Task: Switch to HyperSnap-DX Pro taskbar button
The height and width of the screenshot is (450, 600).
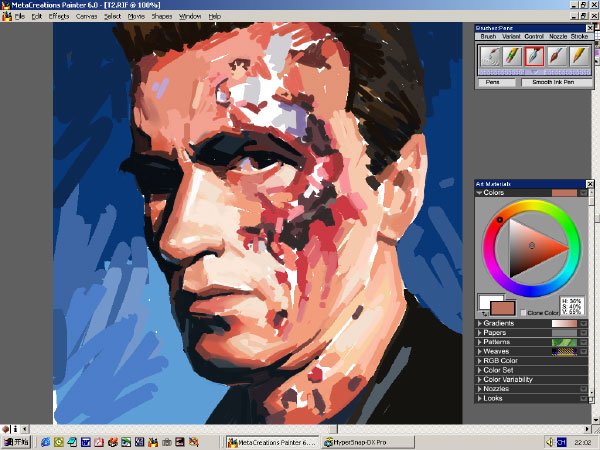Action: click(x=367, y=442)
